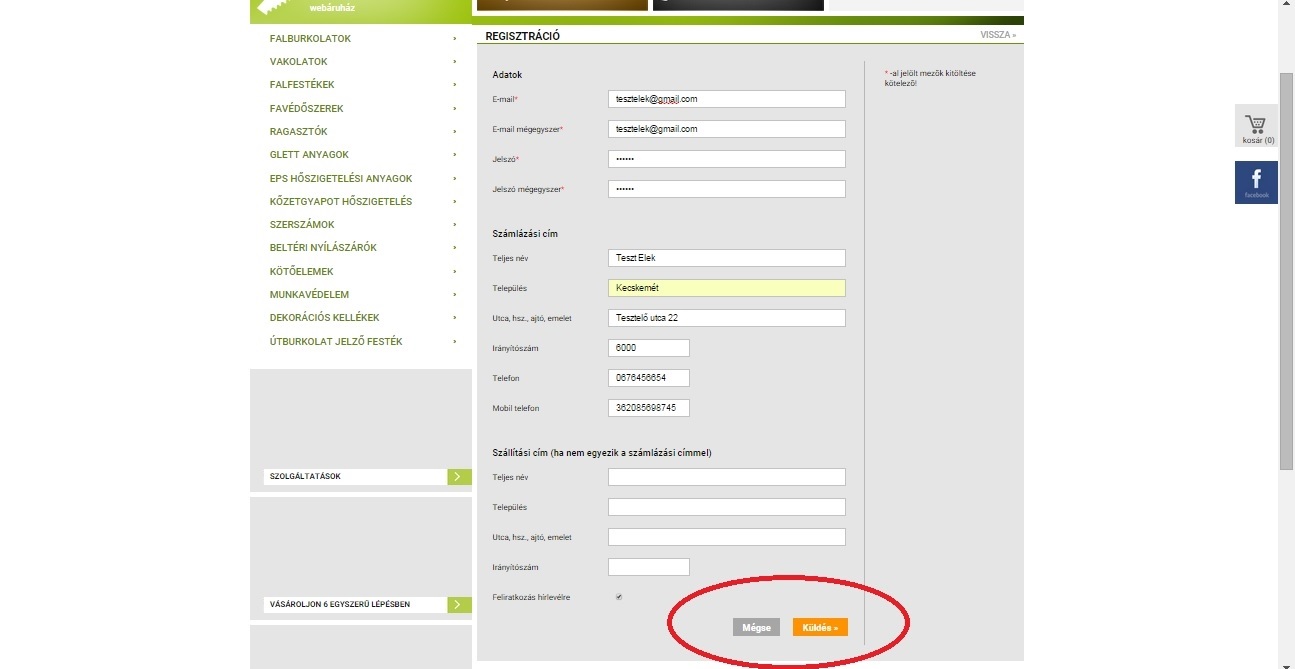1295x669 pixels.
Task: Follow the VISSZA back link
Action: coord(997,35)
